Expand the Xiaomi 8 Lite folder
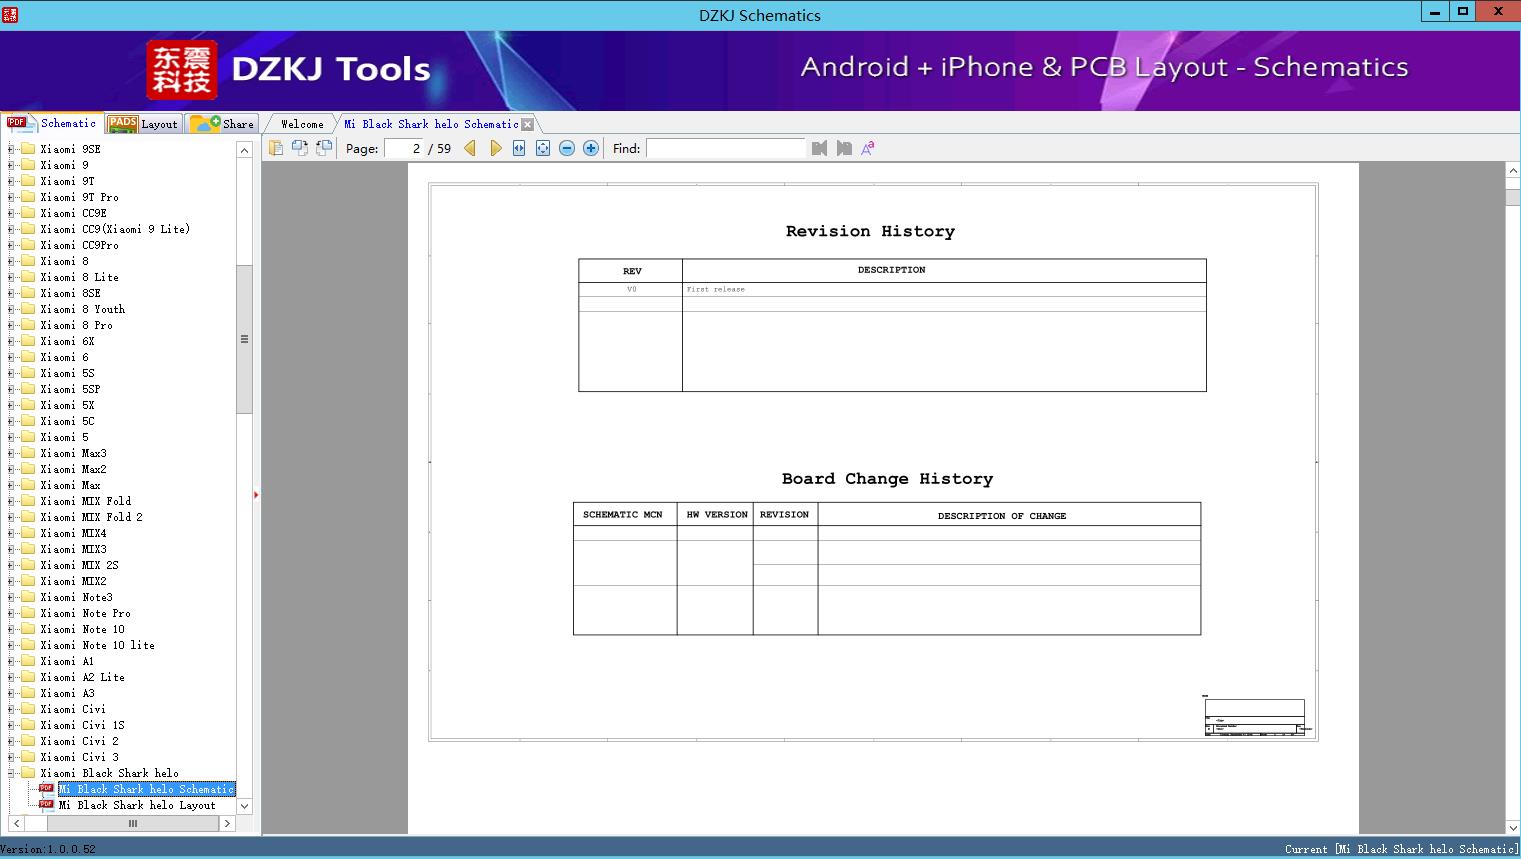The width and height of the screenshot is (1521, 859). coord(11,277)
